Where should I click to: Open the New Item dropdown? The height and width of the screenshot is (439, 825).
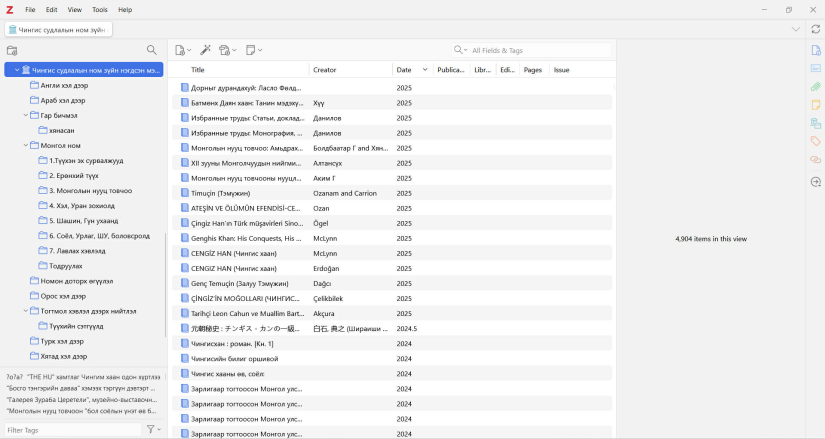click(183, 50)
